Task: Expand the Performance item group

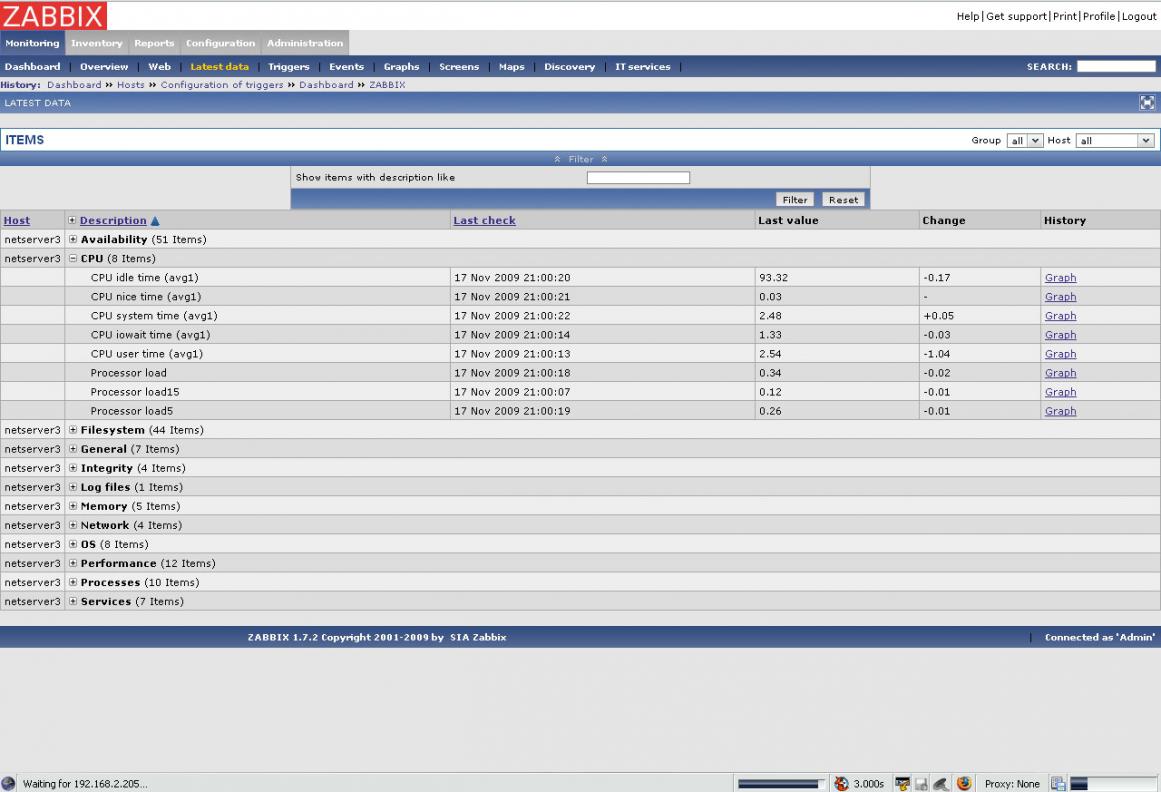Action: [73, 563]
